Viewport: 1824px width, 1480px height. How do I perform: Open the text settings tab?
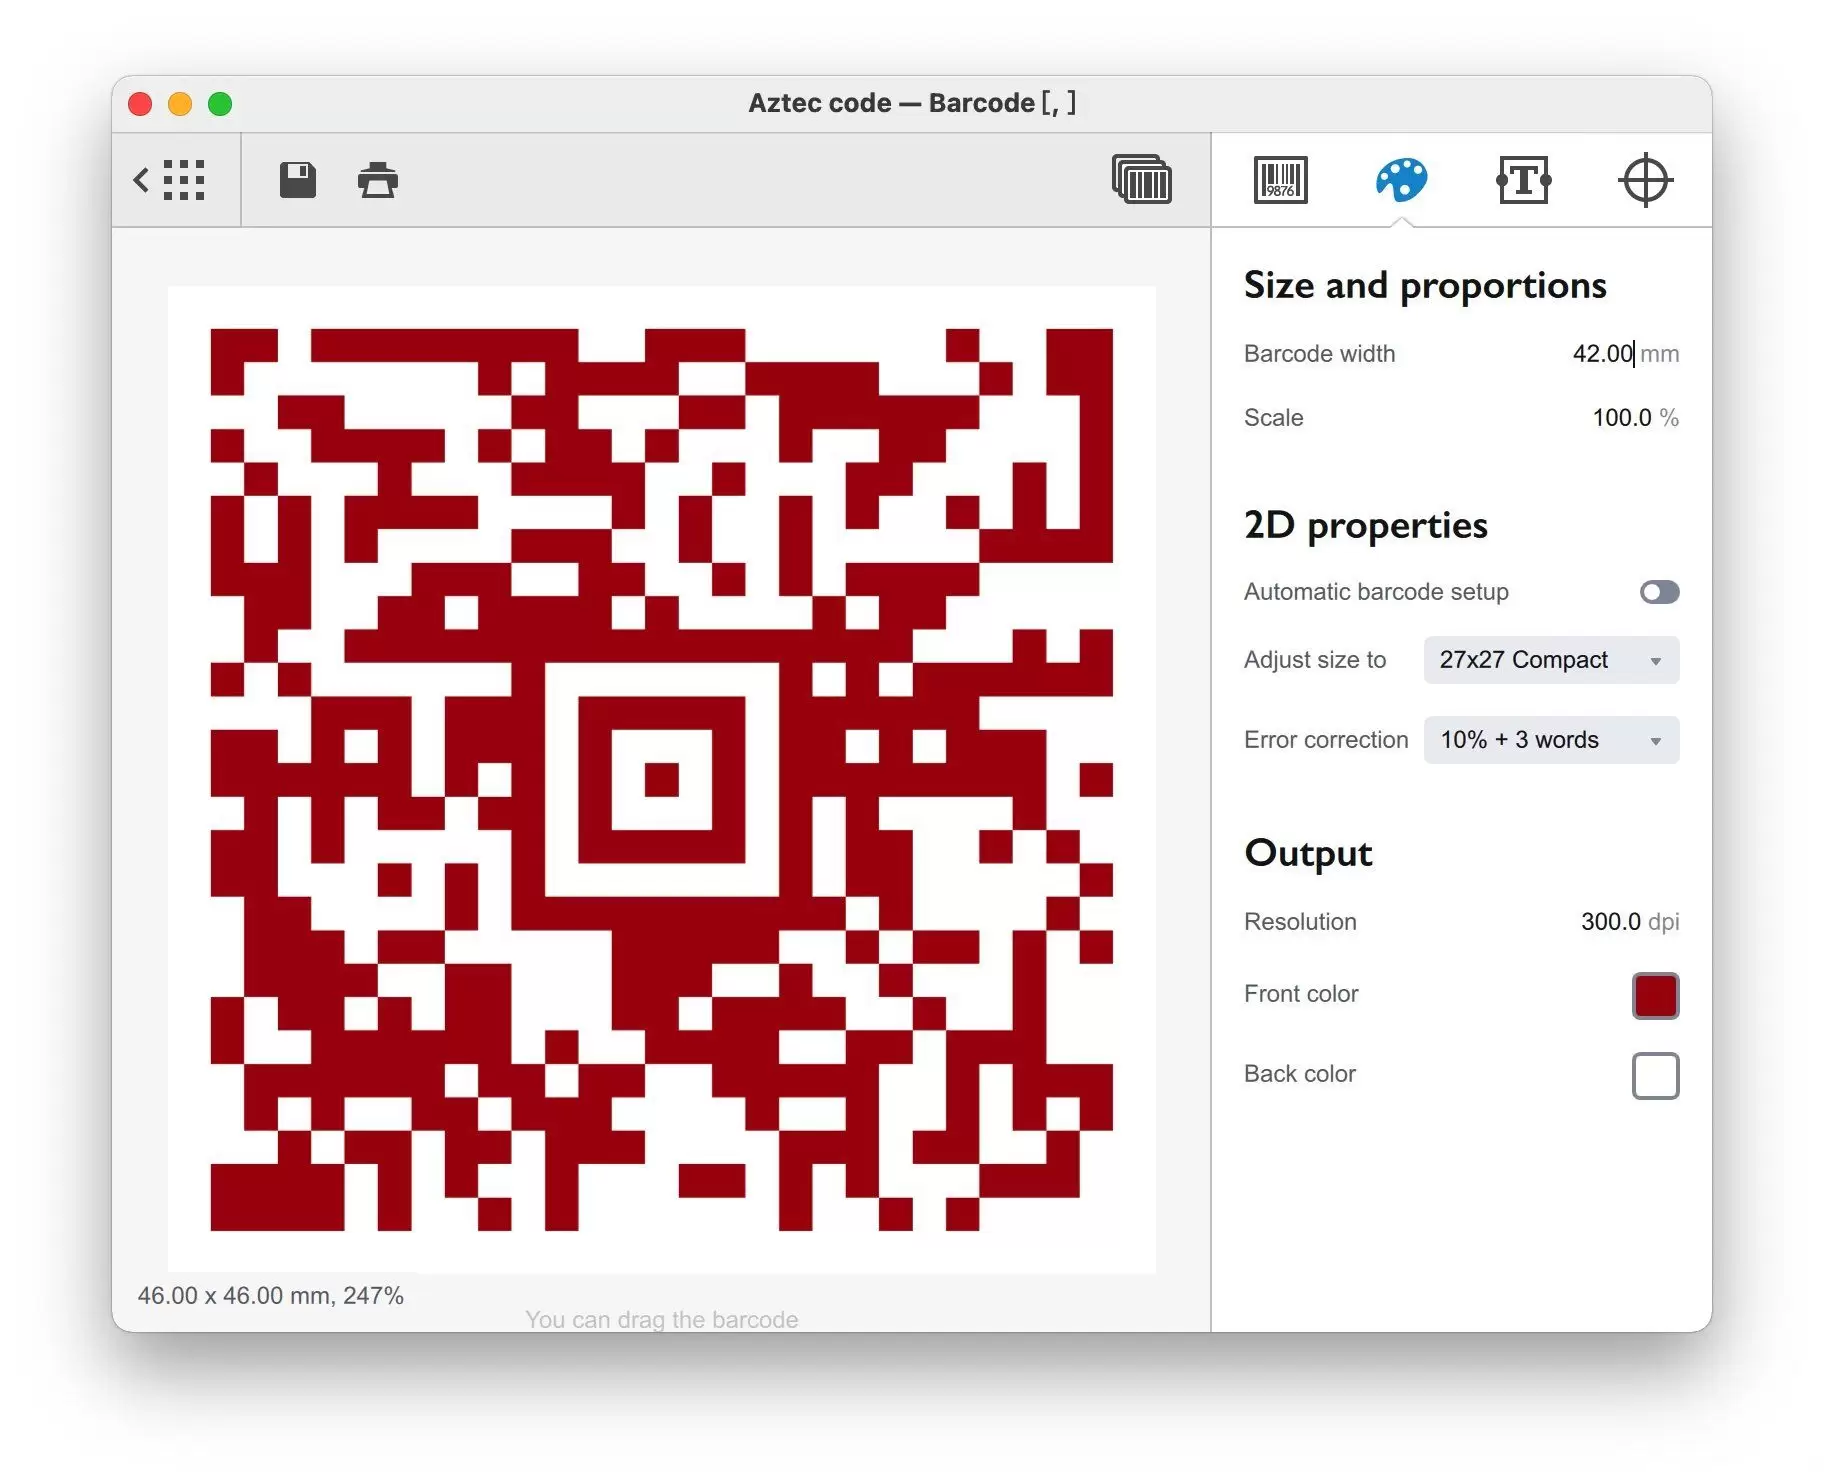pyautogui.click(x=1523, y=180)
